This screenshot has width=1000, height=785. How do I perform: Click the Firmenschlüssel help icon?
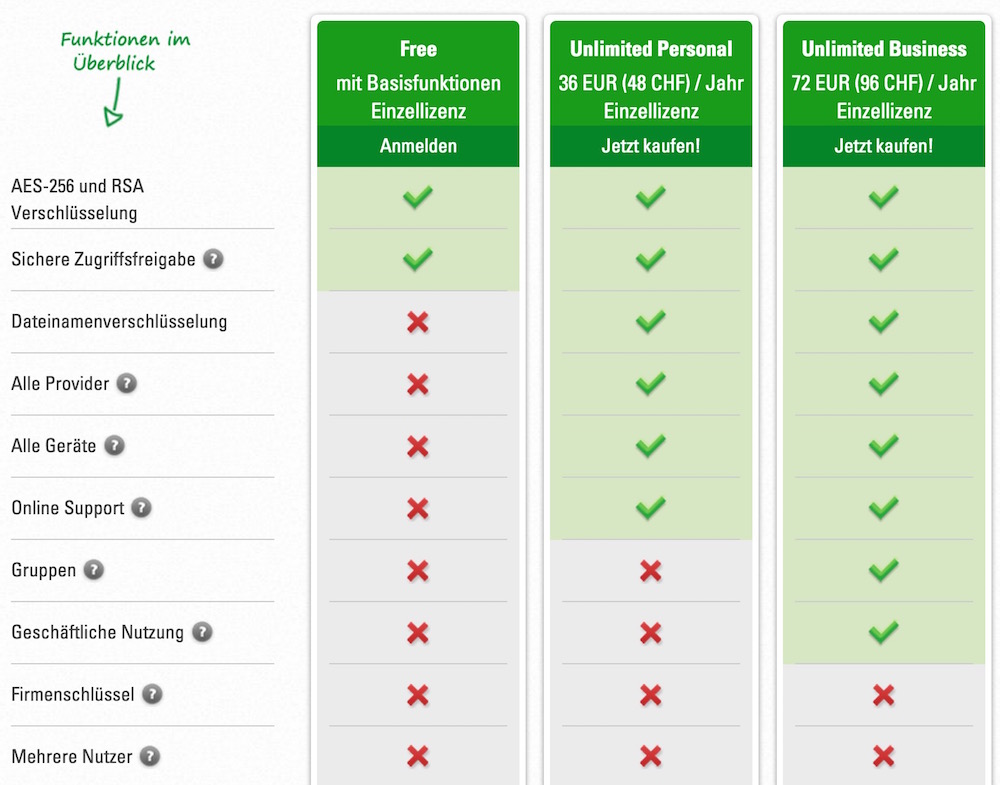click(x=152, y=694)
